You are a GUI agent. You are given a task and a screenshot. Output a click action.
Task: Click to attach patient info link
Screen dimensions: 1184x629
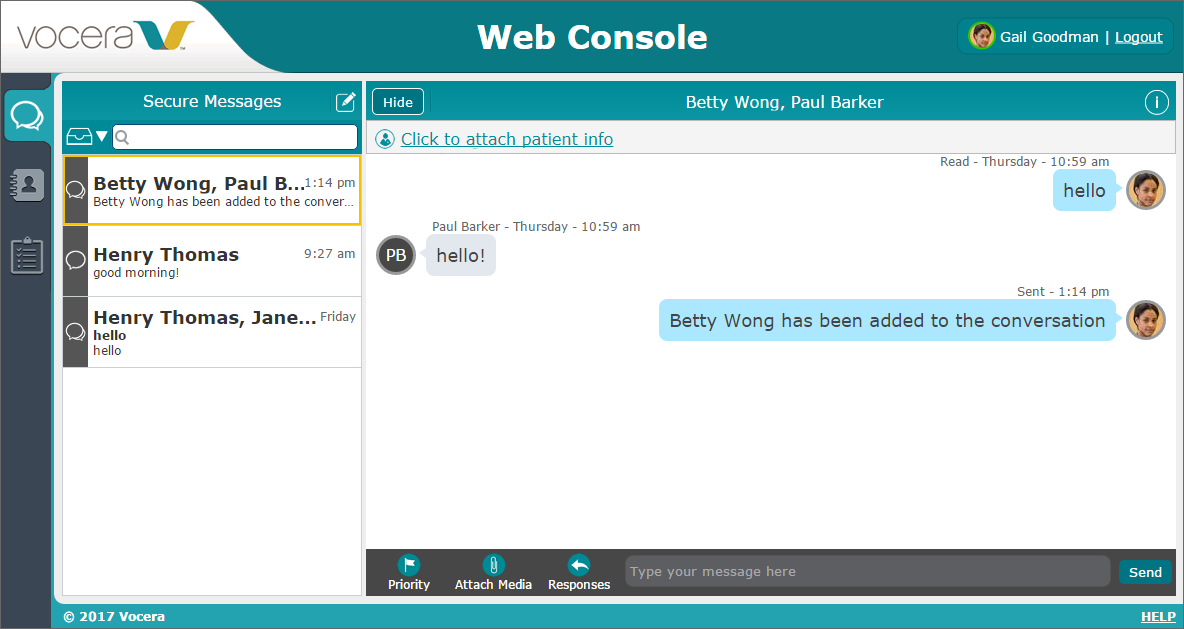pos(507,139)
